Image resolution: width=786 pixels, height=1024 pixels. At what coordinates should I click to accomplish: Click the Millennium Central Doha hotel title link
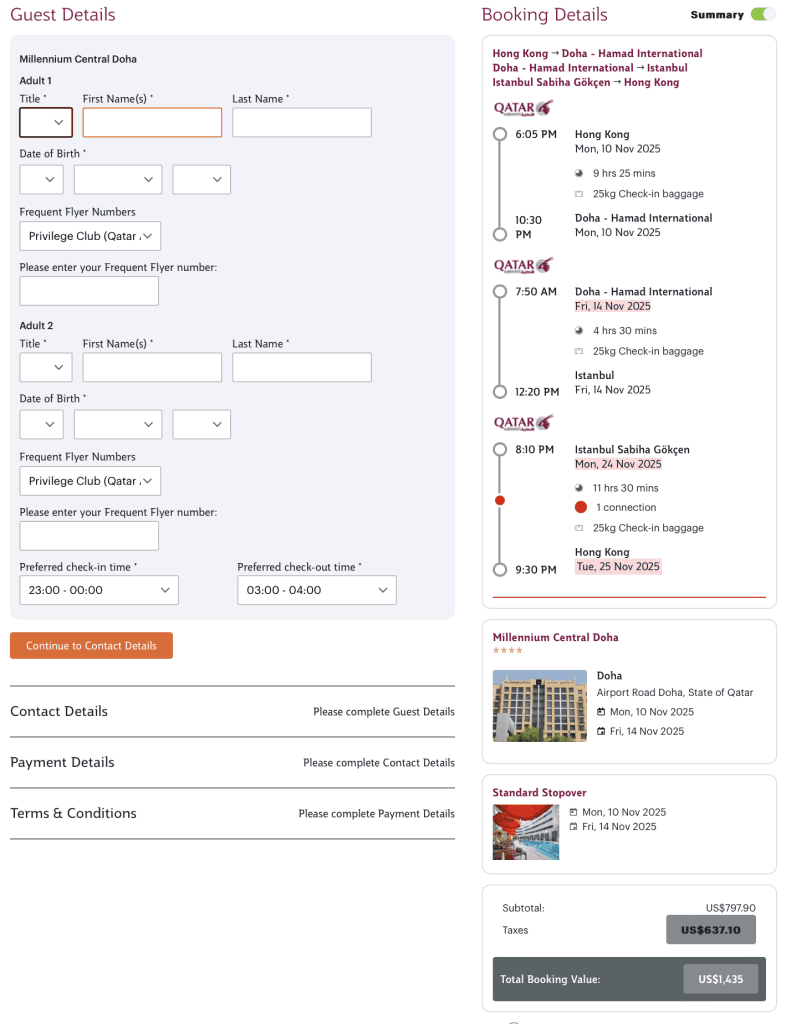pyautogui.click(x=555, y=637)
